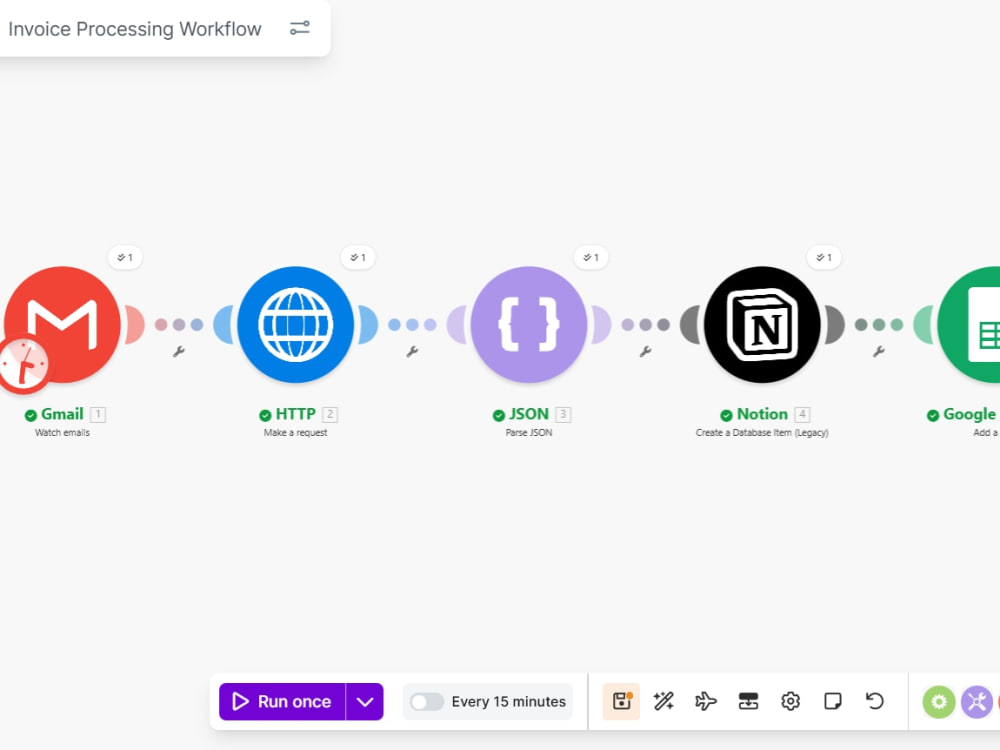Screen dimensions: 1000x750
Task: Click the Gmail module label
Action: [x=62, y=414]
